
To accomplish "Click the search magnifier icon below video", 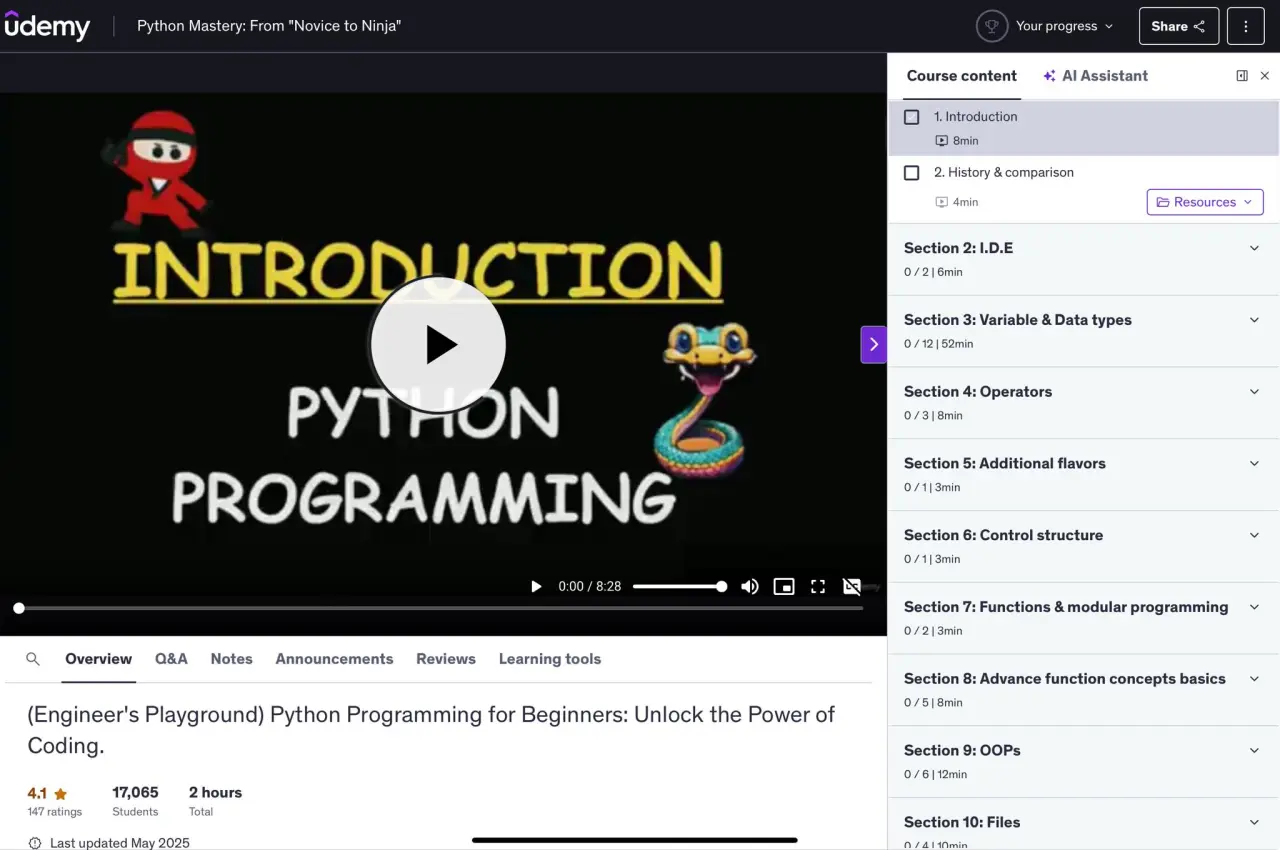I will pos(33,659).
